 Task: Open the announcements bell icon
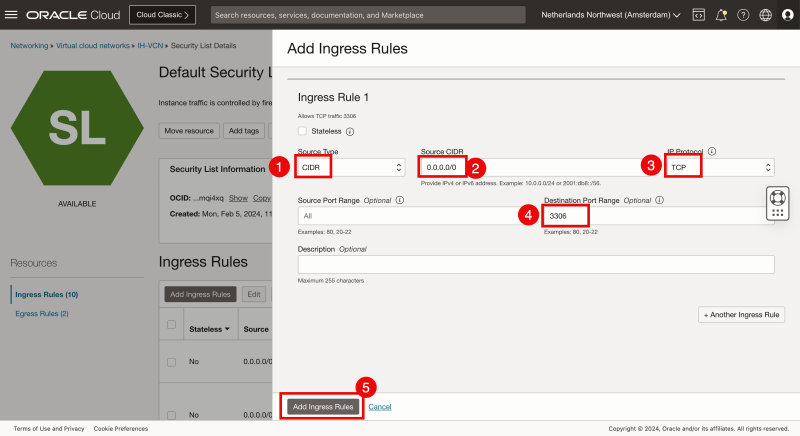click(721, 15)
